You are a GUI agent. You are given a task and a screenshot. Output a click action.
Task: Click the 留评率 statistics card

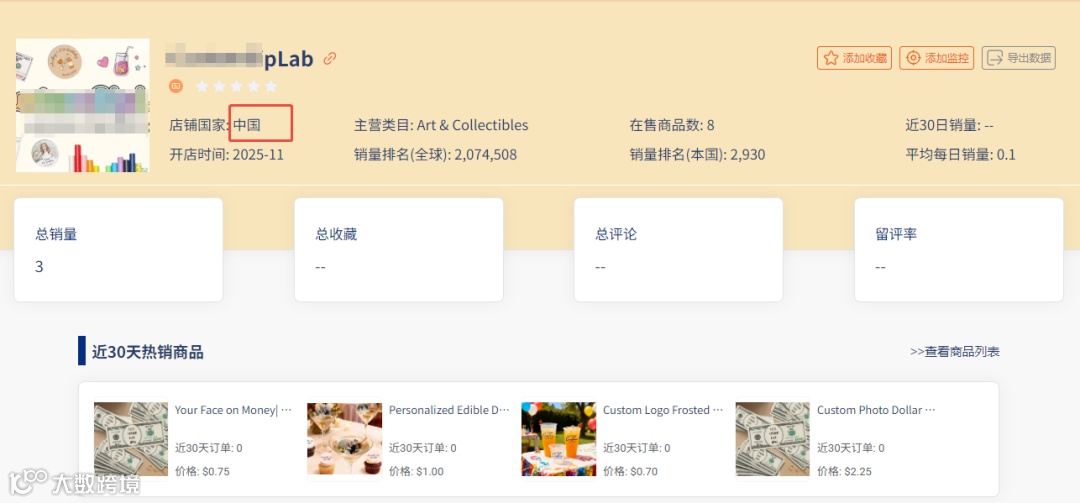(959, 250)
